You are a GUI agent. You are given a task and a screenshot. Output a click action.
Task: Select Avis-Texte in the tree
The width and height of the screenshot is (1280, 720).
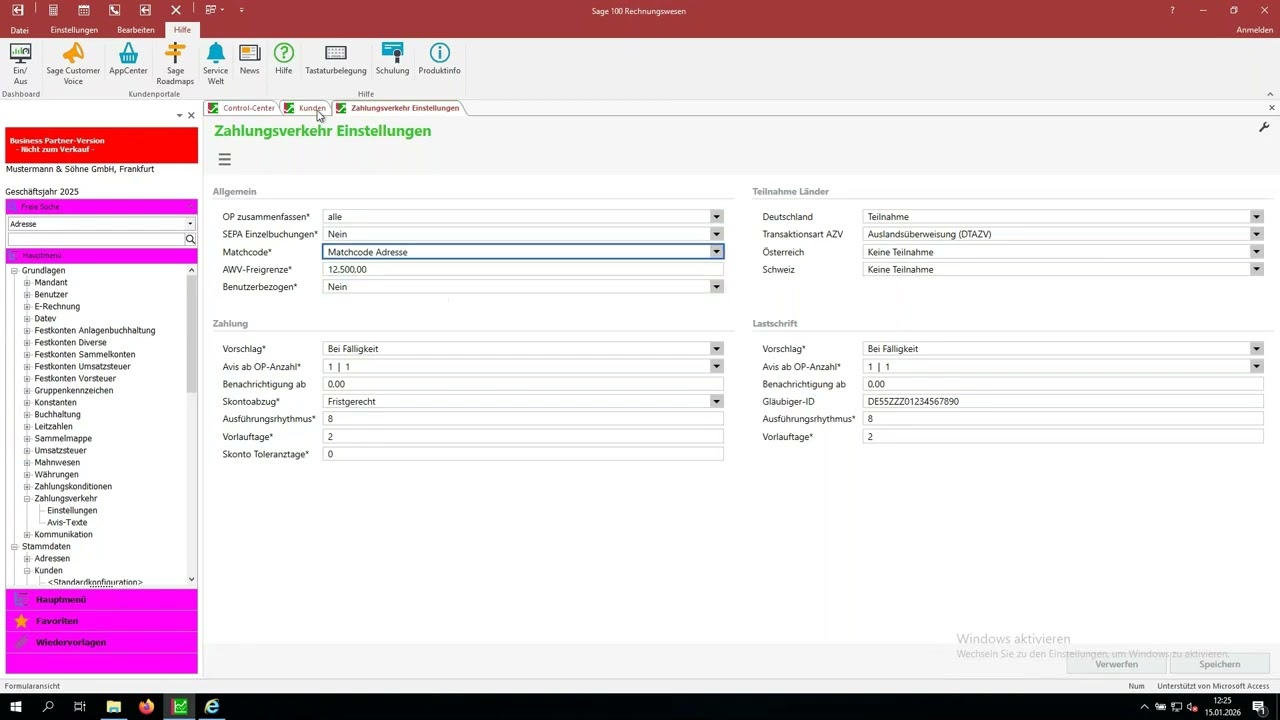tap(67, 523)
